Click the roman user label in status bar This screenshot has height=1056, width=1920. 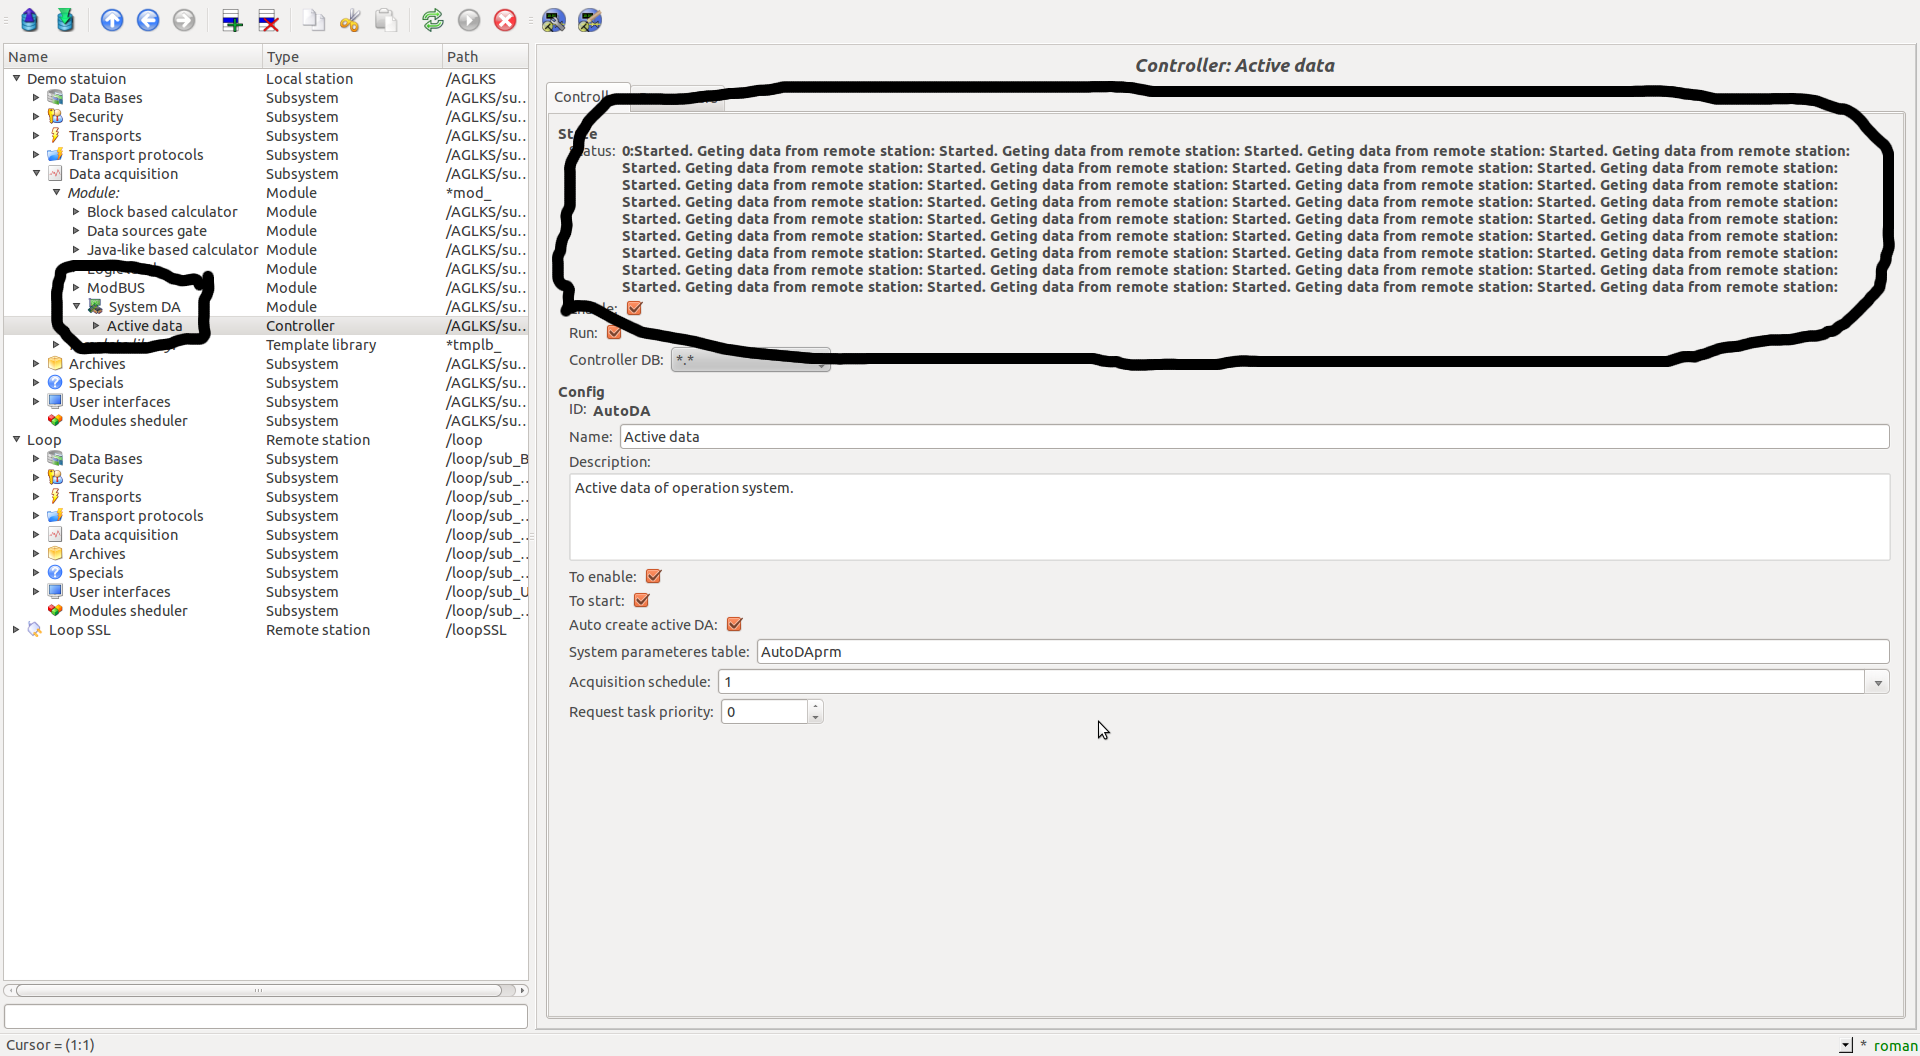click(x=1895, y=1045)
